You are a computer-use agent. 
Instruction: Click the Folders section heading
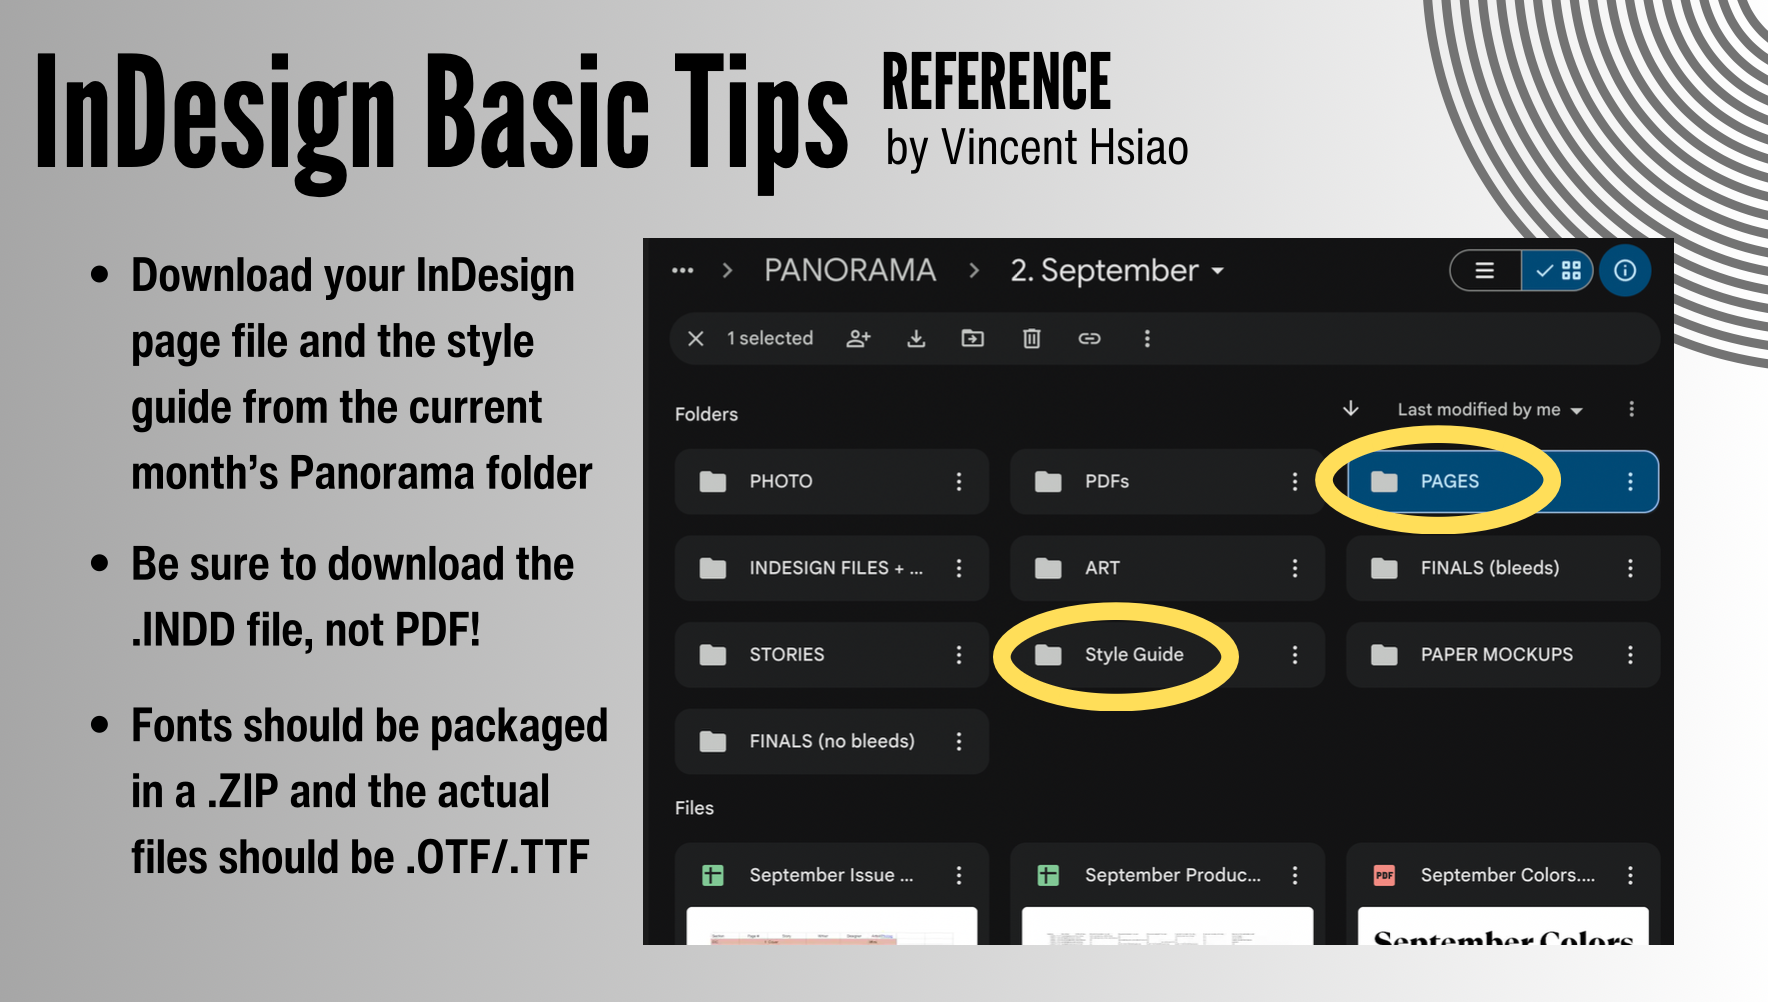click(x=706, y=414)
